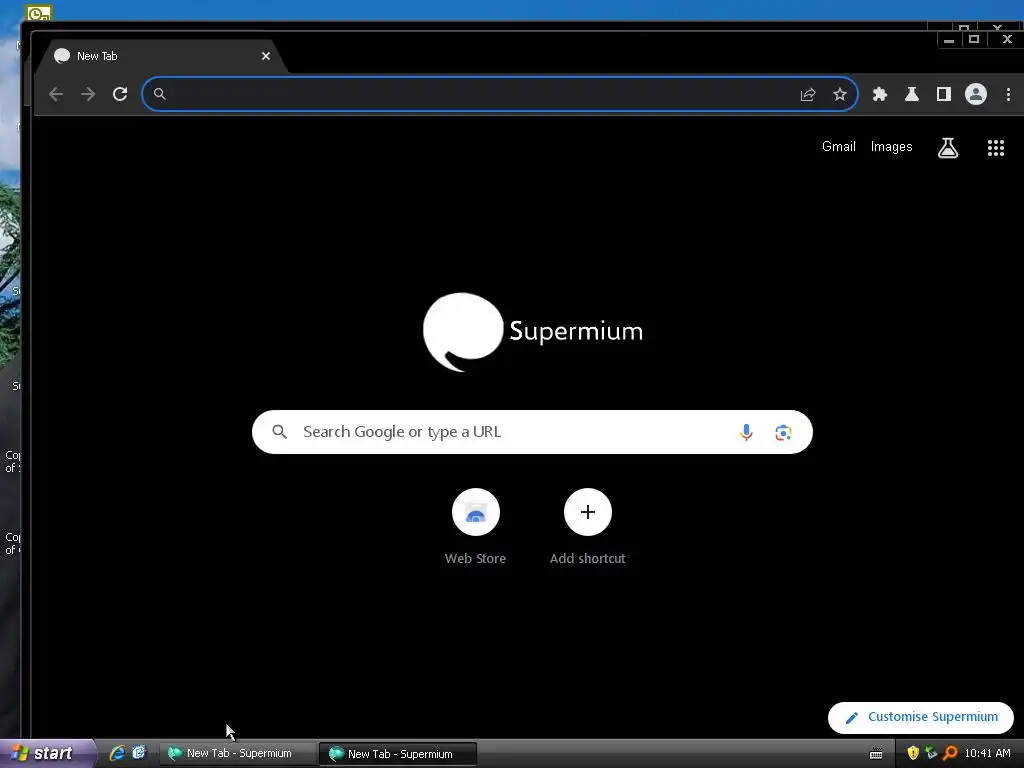The width and height of the screenshot is (1024, 768).
Task: Maximize the Supermium window
Action: (974, 40)
